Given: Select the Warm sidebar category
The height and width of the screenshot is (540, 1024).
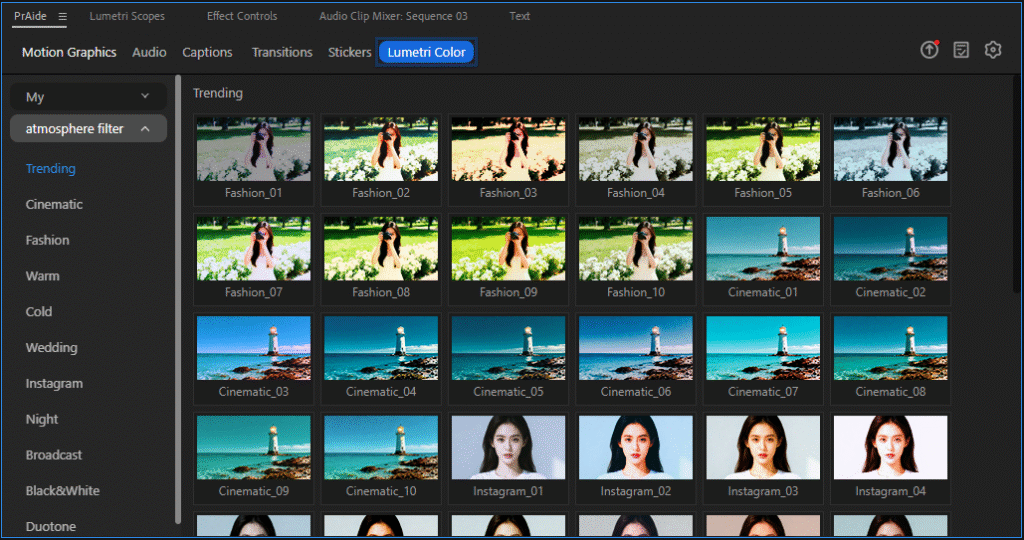Looking at the screenshot, I should [42, 276].
